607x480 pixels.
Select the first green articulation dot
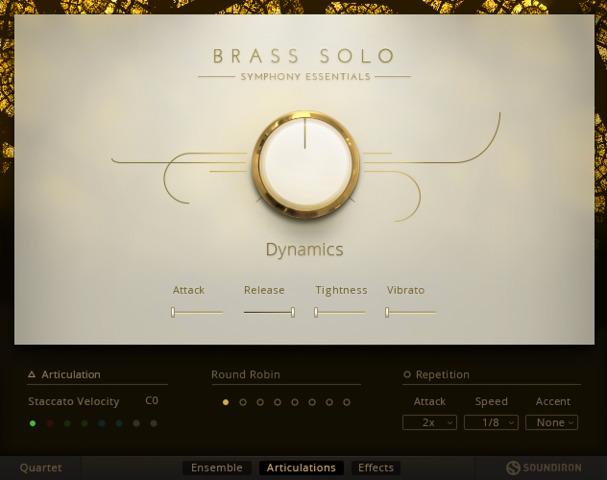pos(33,423)
